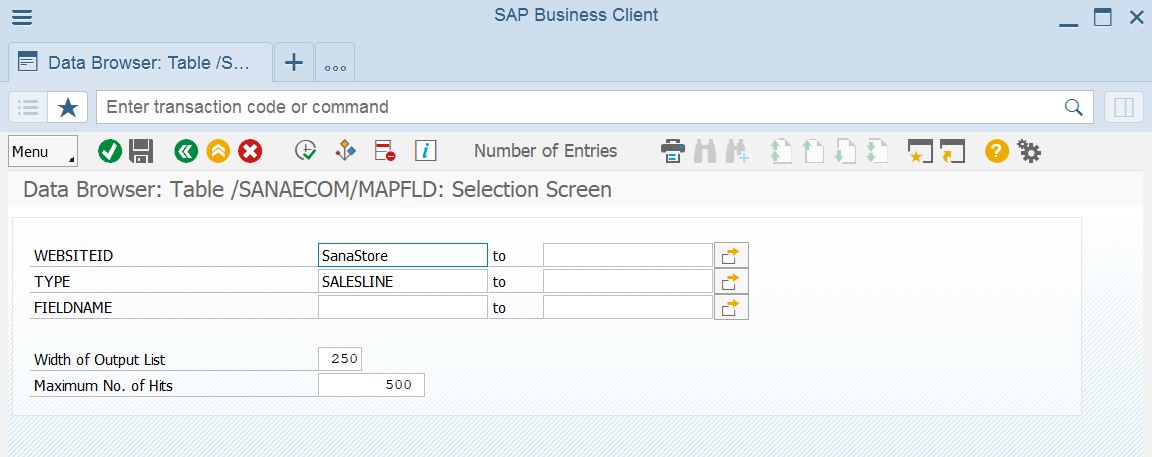Click the favorites star icon
The width and height of the screenshot is (1152, 457).
tap(68, 107)
